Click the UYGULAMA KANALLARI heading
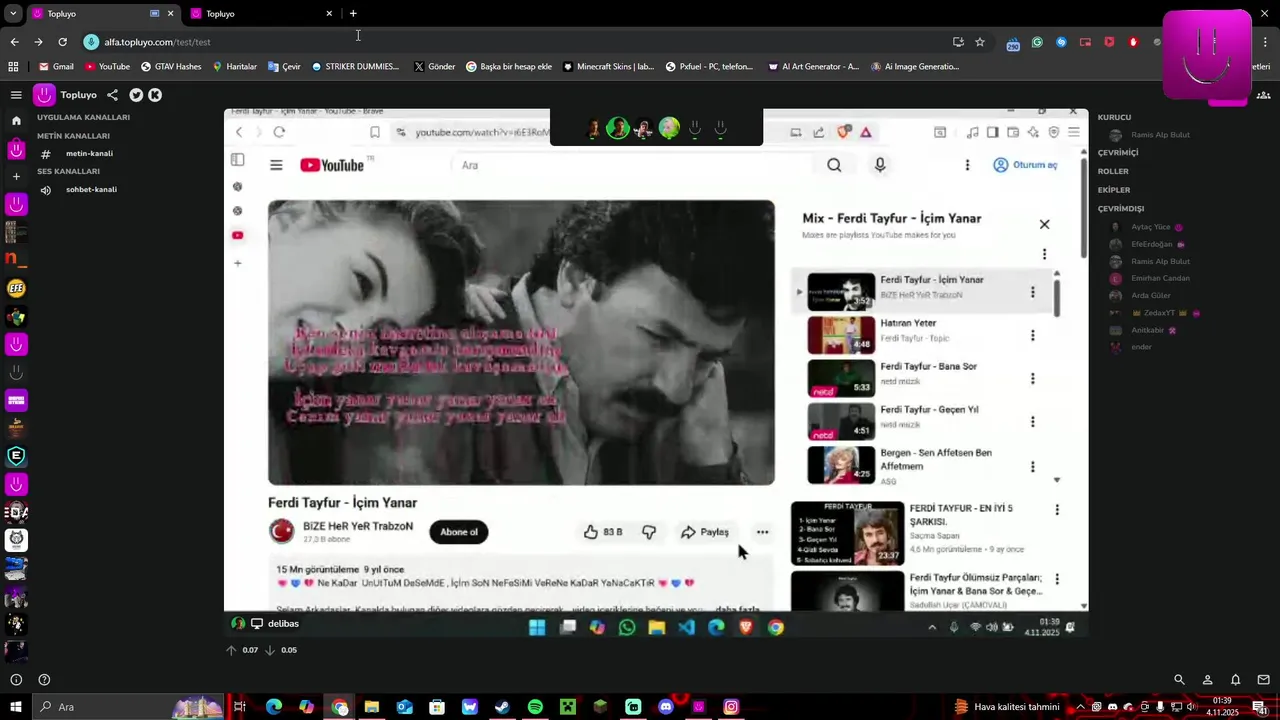 (83, 117)
